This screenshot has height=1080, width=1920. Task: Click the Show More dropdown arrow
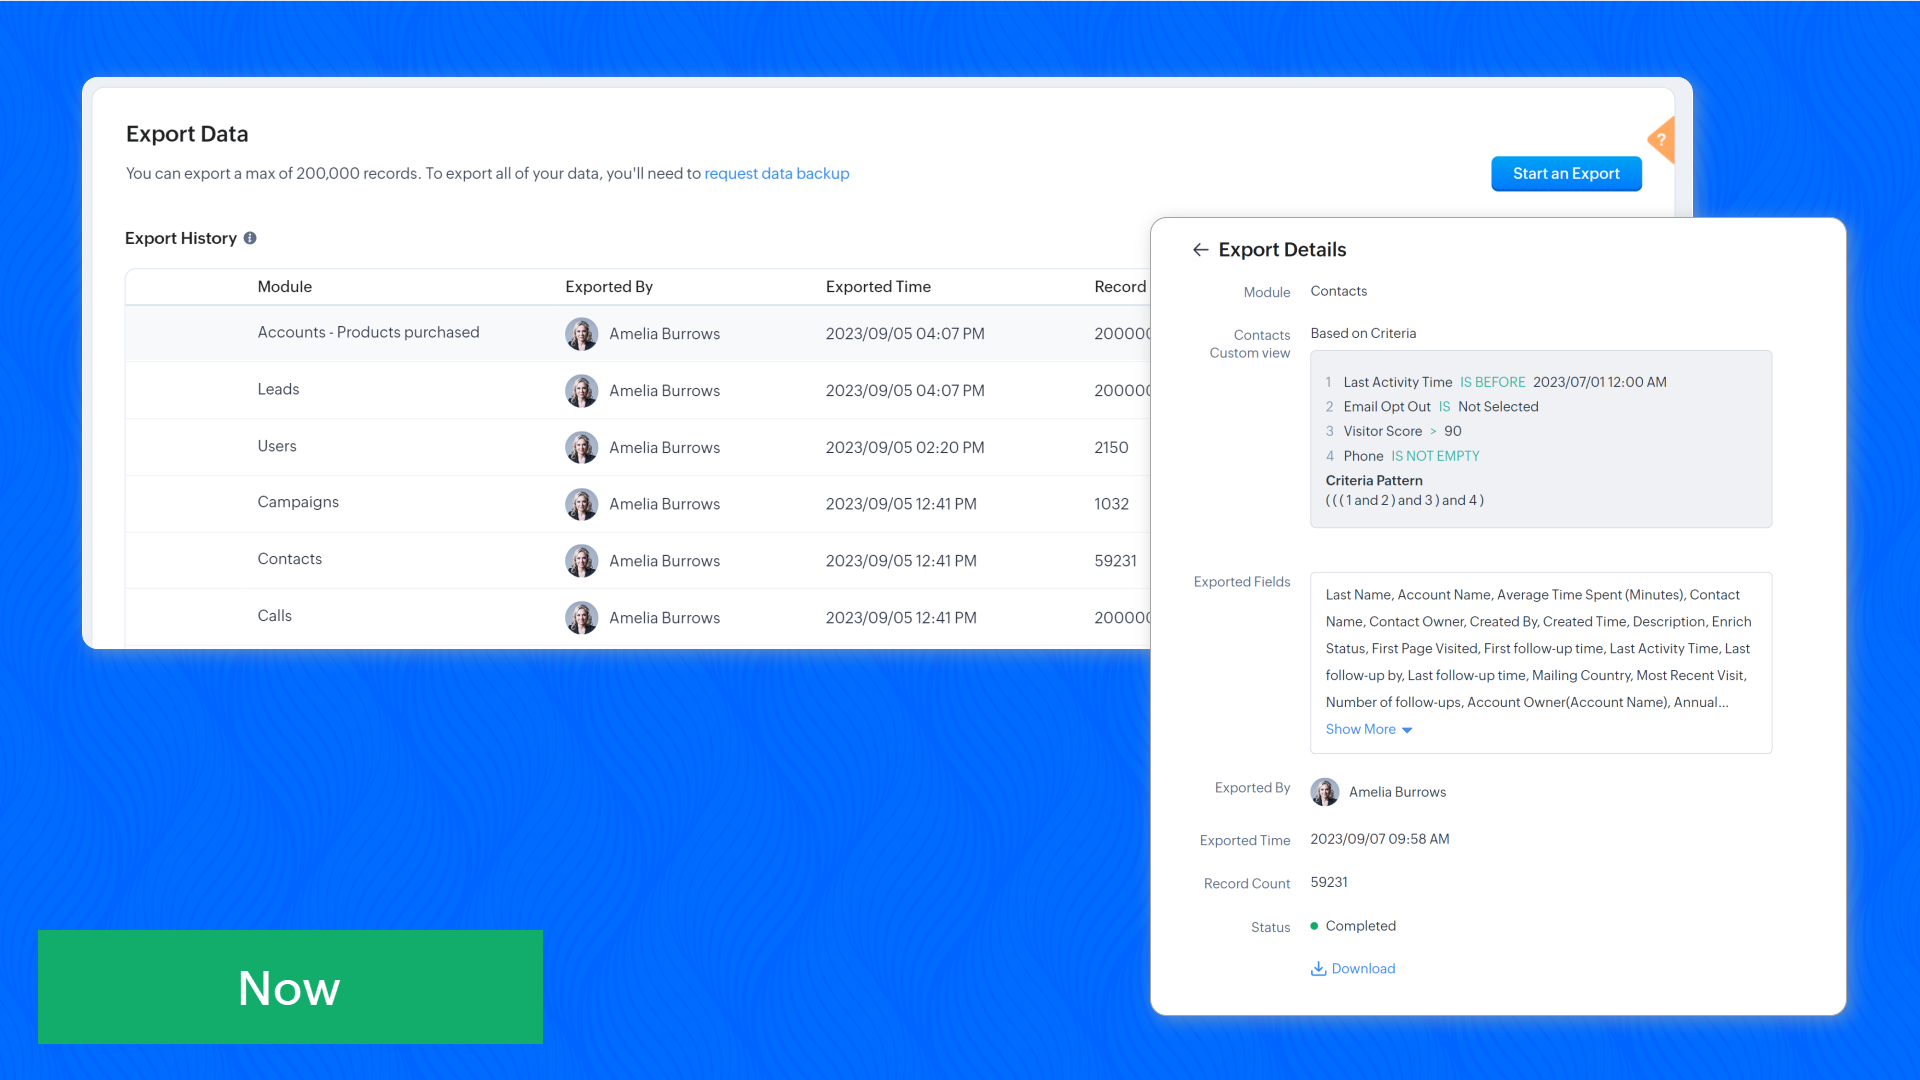tap(1407, 731)
